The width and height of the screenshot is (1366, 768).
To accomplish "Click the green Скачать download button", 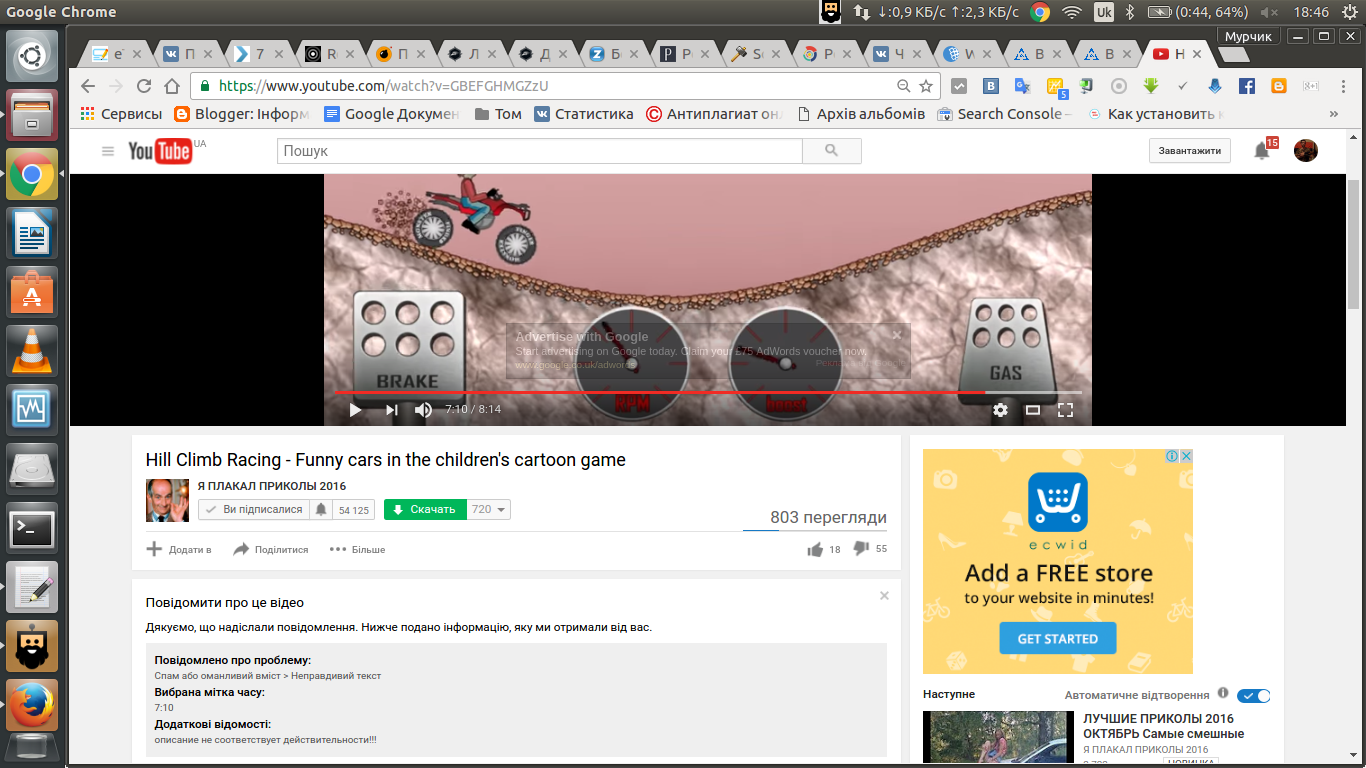I will 425,510.
